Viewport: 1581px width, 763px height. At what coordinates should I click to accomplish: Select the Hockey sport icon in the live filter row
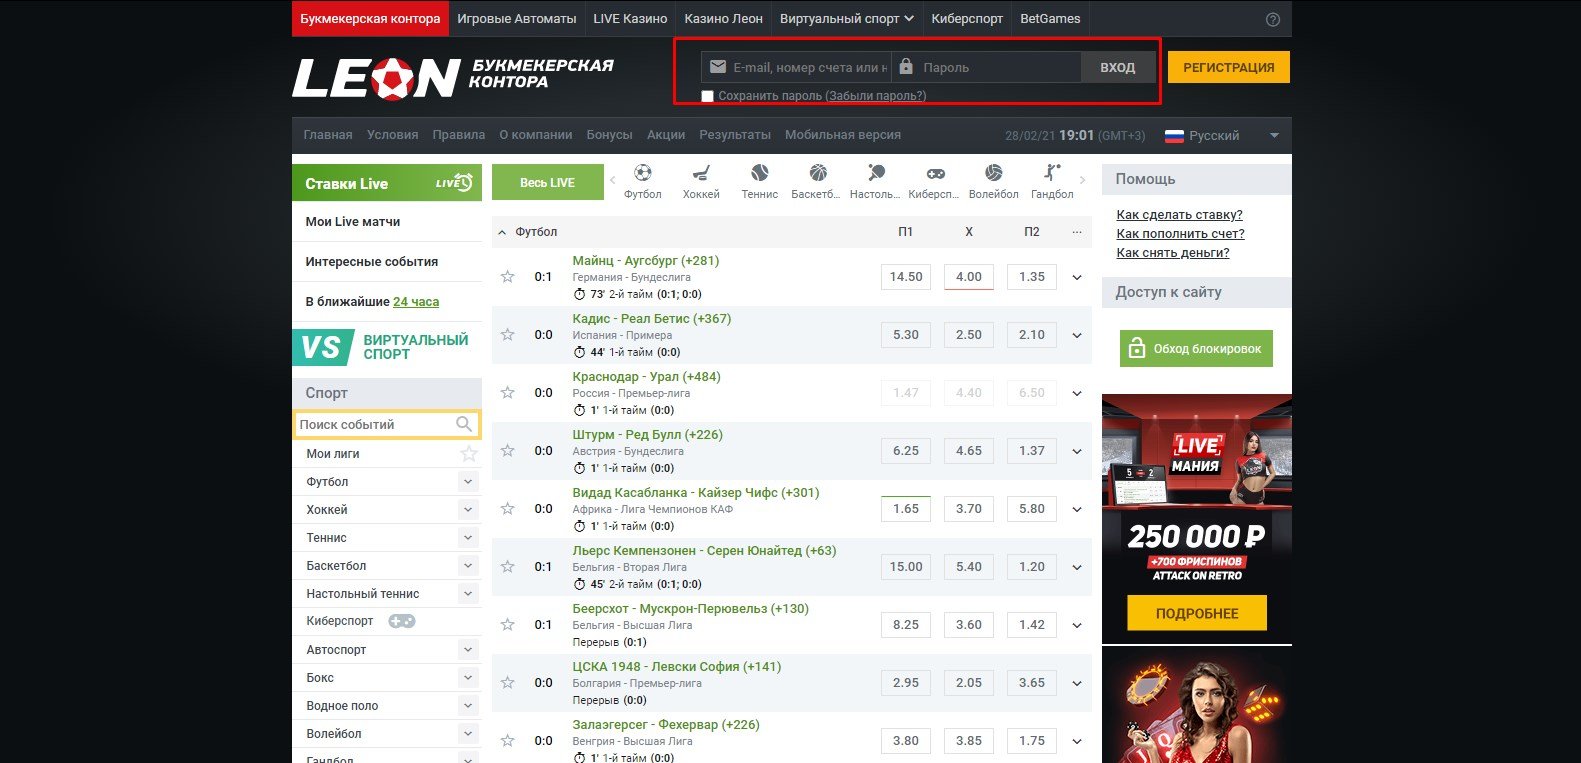(x=701, y=173)
